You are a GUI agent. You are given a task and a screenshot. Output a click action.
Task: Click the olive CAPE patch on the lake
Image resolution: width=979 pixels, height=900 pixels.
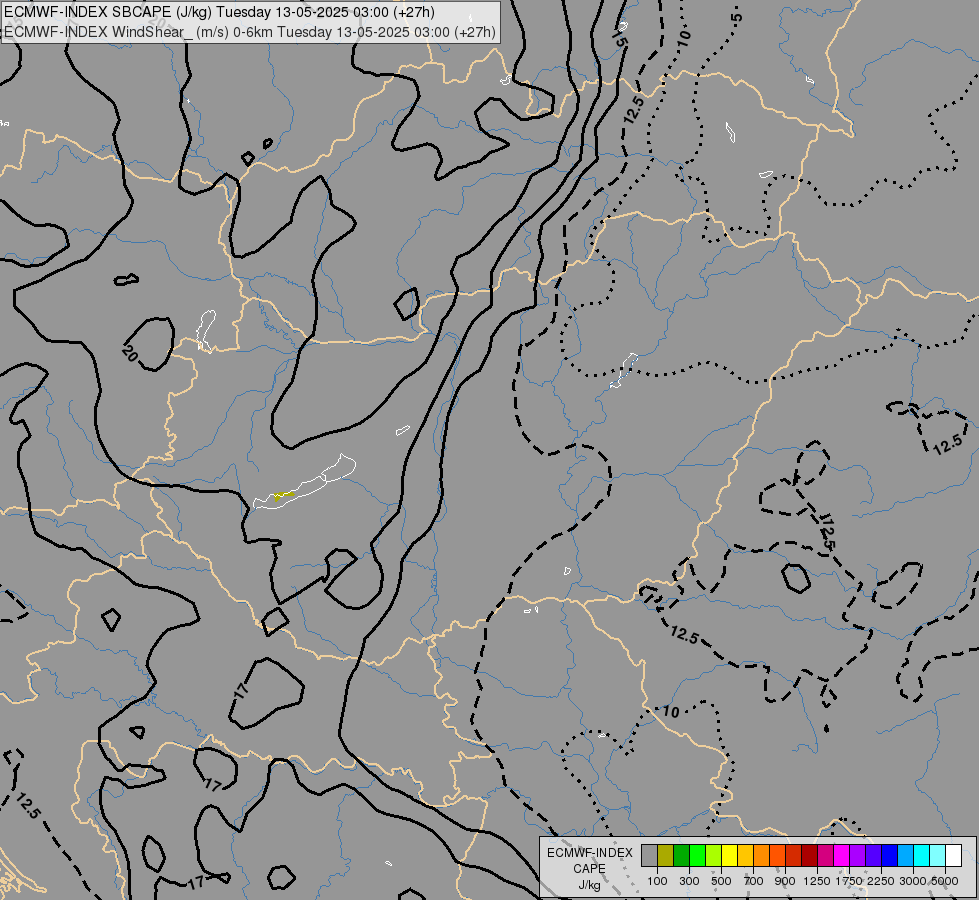click(x=283, y=496)
